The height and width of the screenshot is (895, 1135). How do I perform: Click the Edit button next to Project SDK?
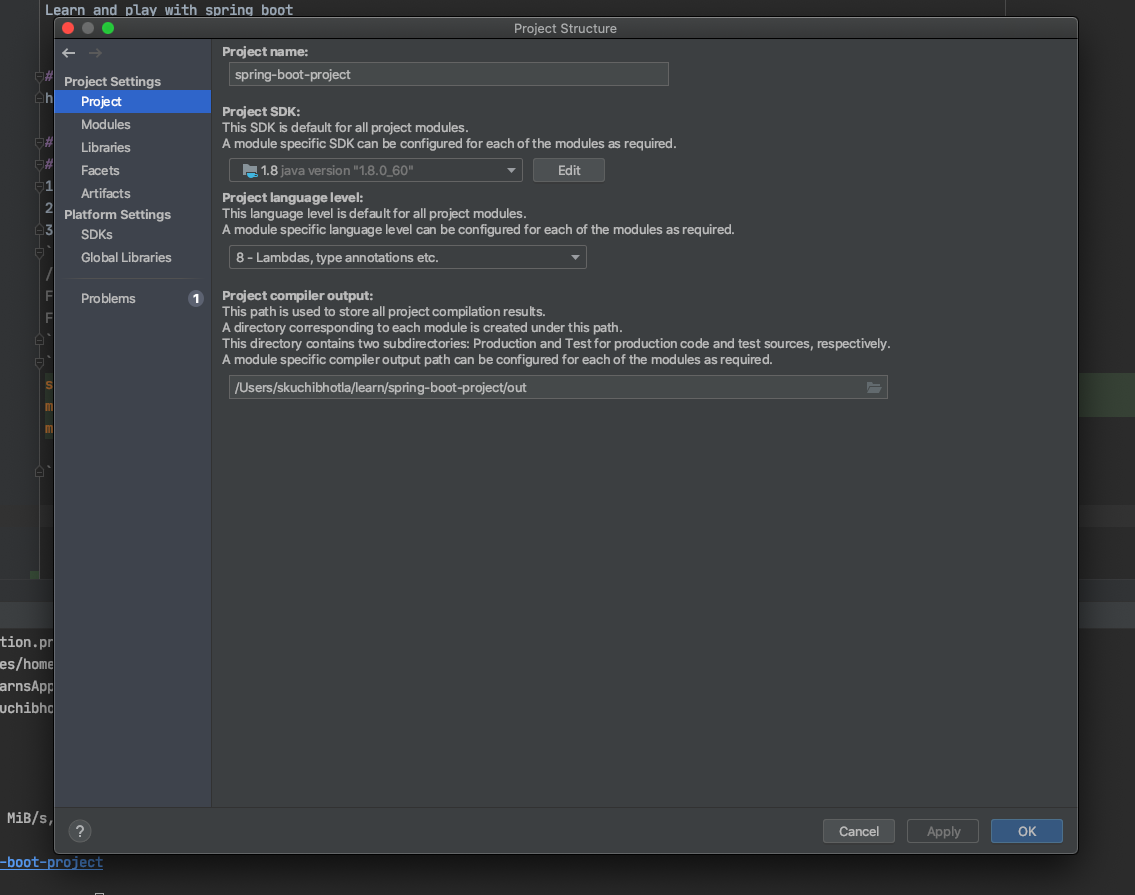[568, 170]
